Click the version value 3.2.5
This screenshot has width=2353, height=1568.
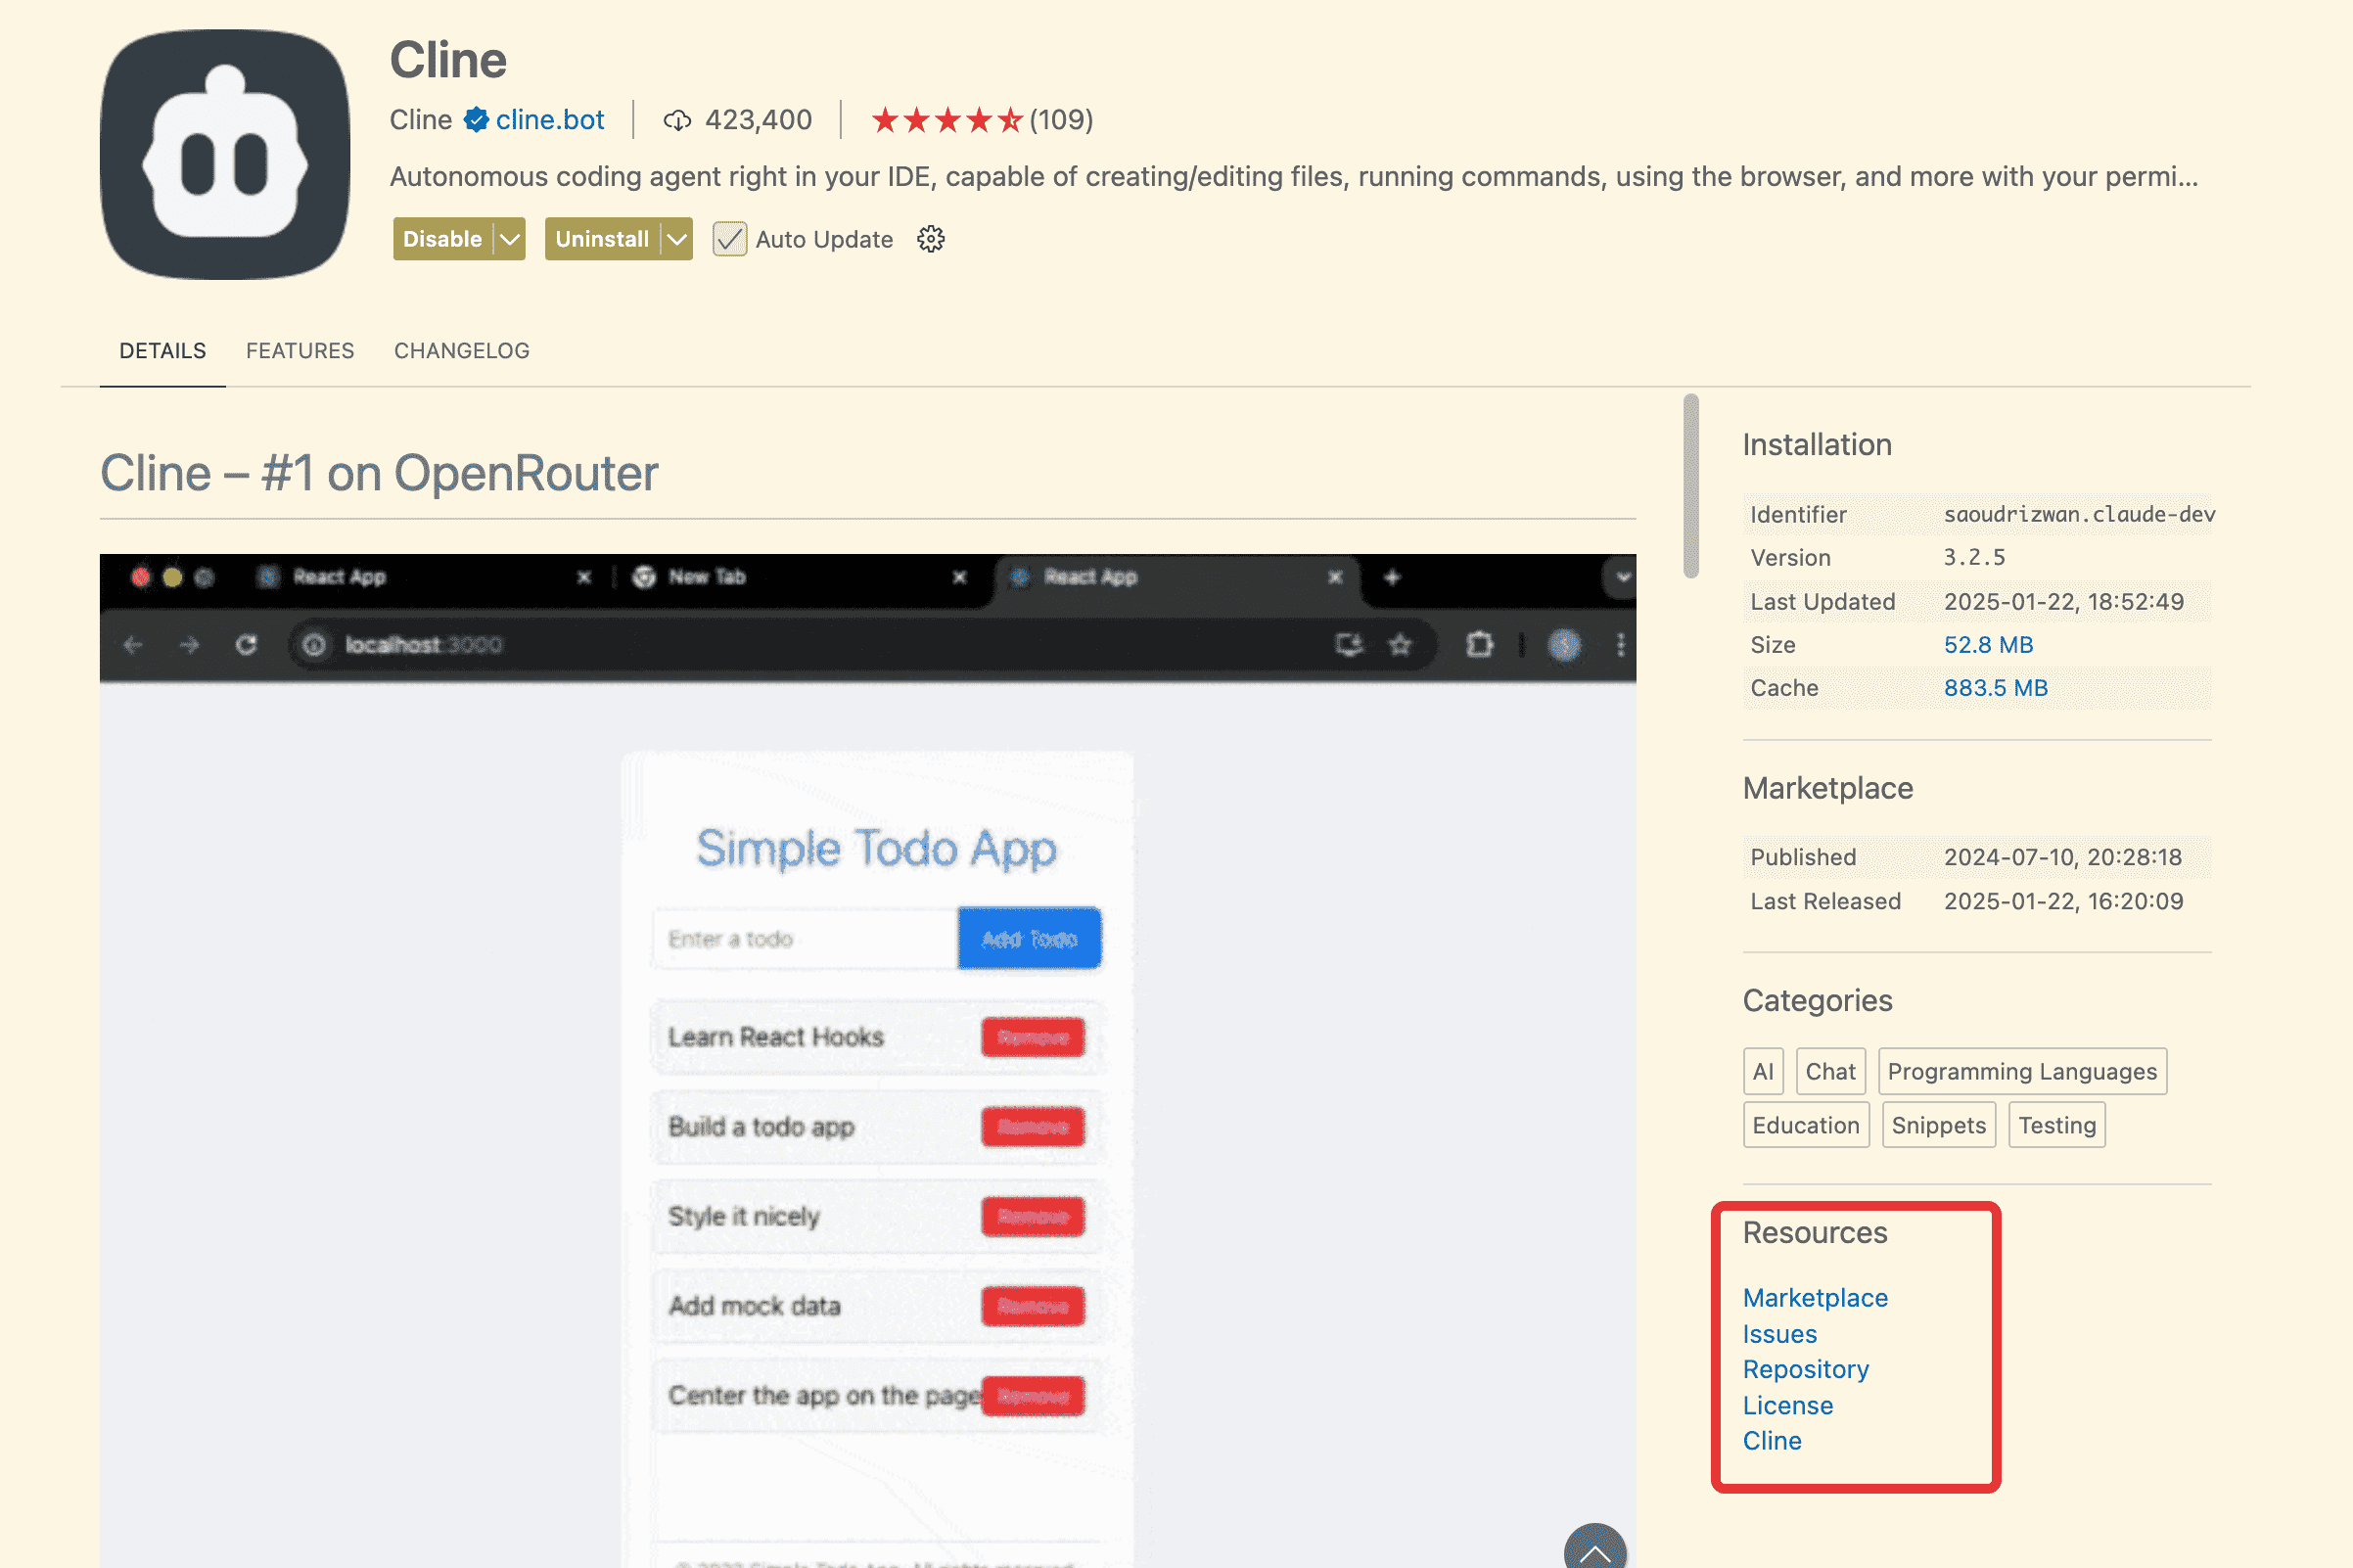pos(1974,557)
